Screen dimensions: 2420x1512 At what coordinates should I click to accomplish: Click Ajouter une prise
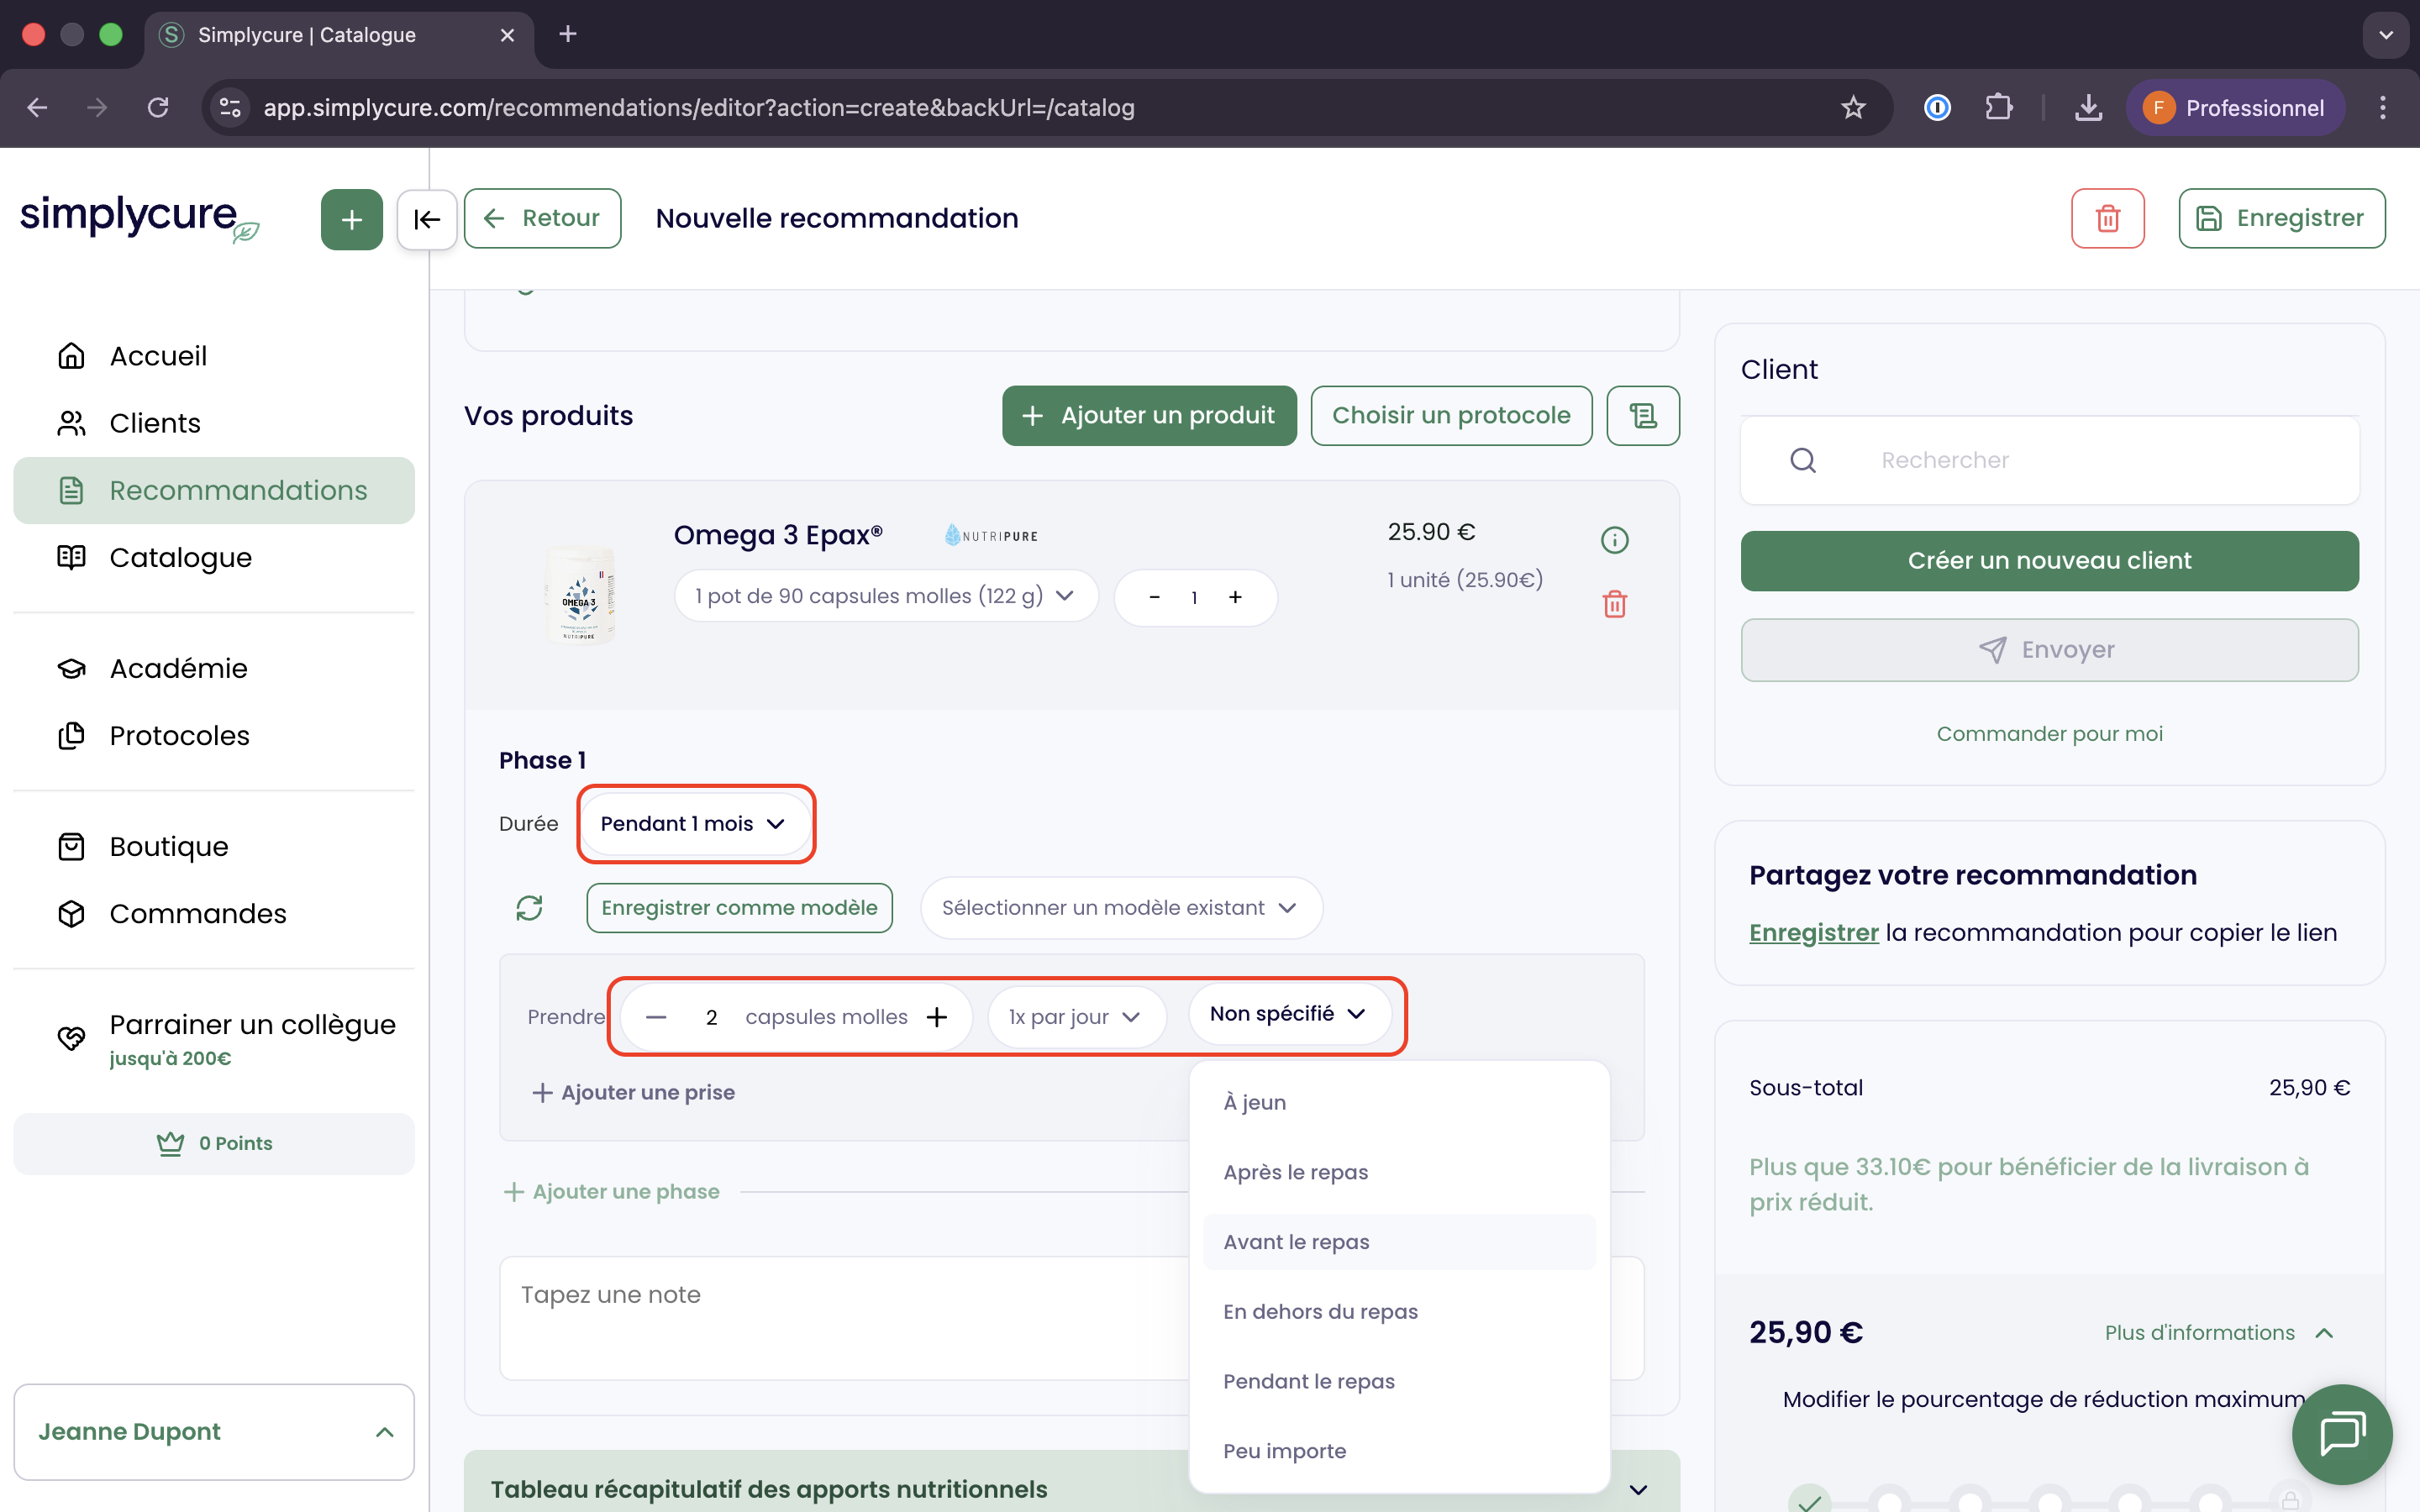634,1092
